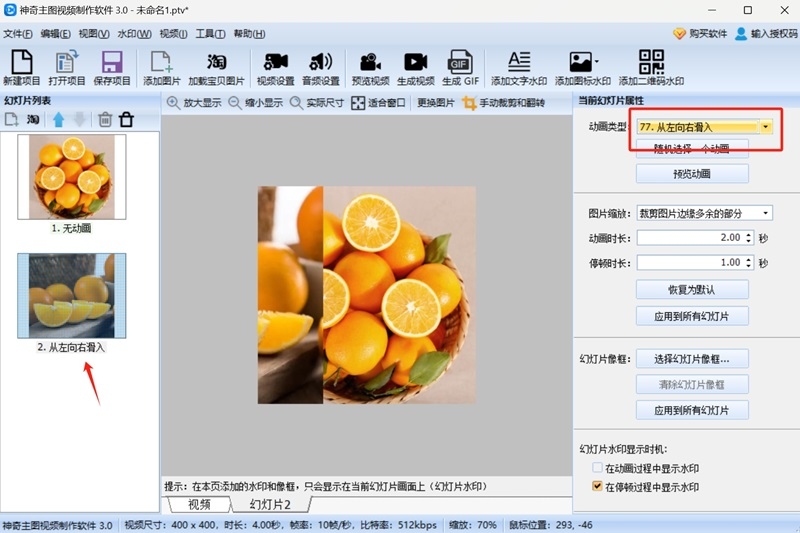The width and height of the screenshot is (800, 533).
Task: Add a QR code watermark 添加二维码水印
Action: pyautogui.click(x=652, y=67)
